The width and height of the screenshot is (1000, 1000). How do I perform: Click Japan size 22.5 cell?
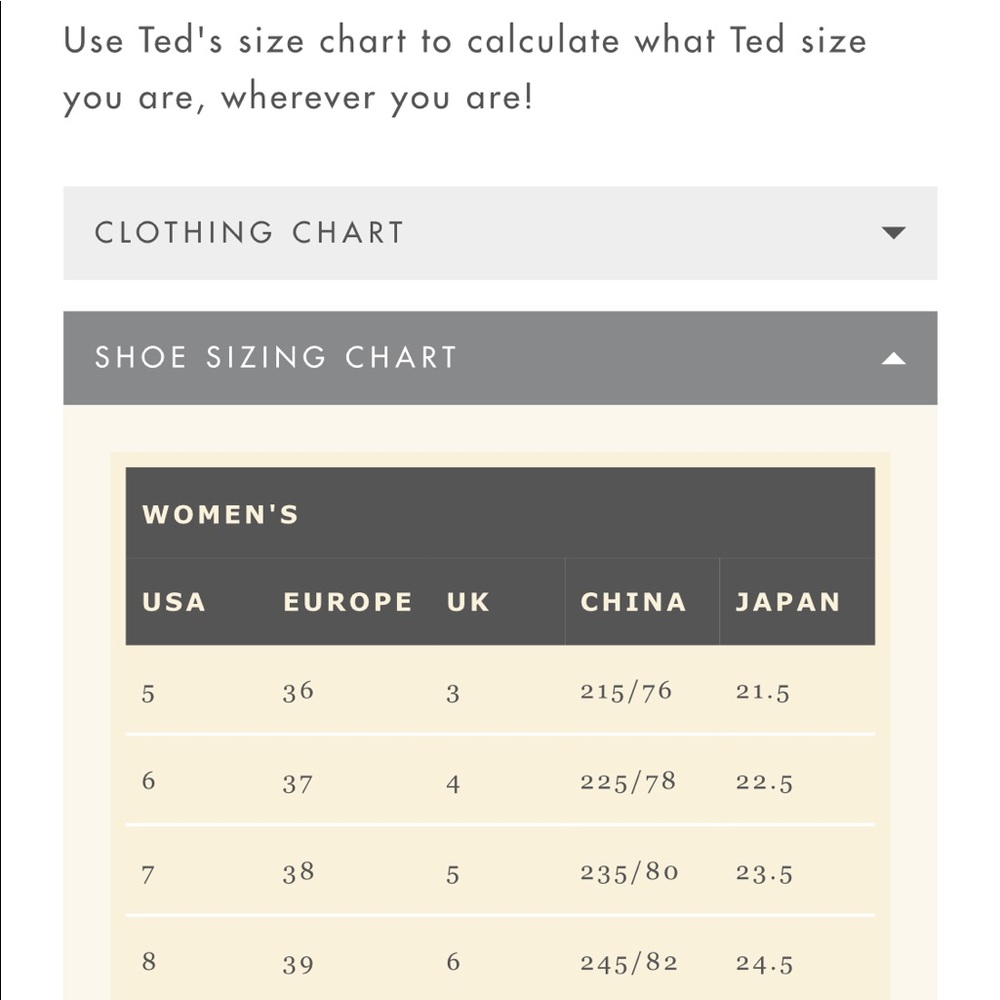pyautogui.click(x=764, y=783)
